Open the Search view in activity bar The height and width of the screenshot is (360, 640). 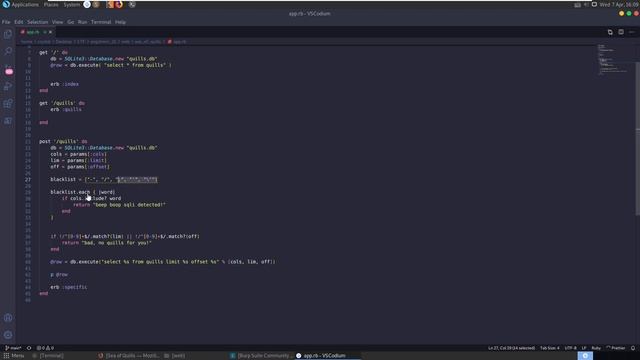tap(8, 51)
